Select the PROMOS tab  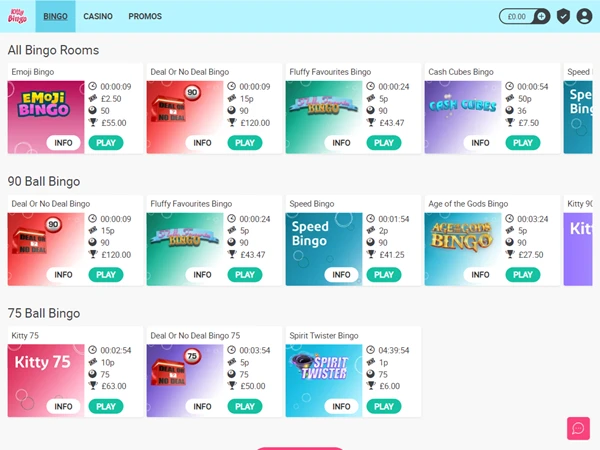point(145,16)
